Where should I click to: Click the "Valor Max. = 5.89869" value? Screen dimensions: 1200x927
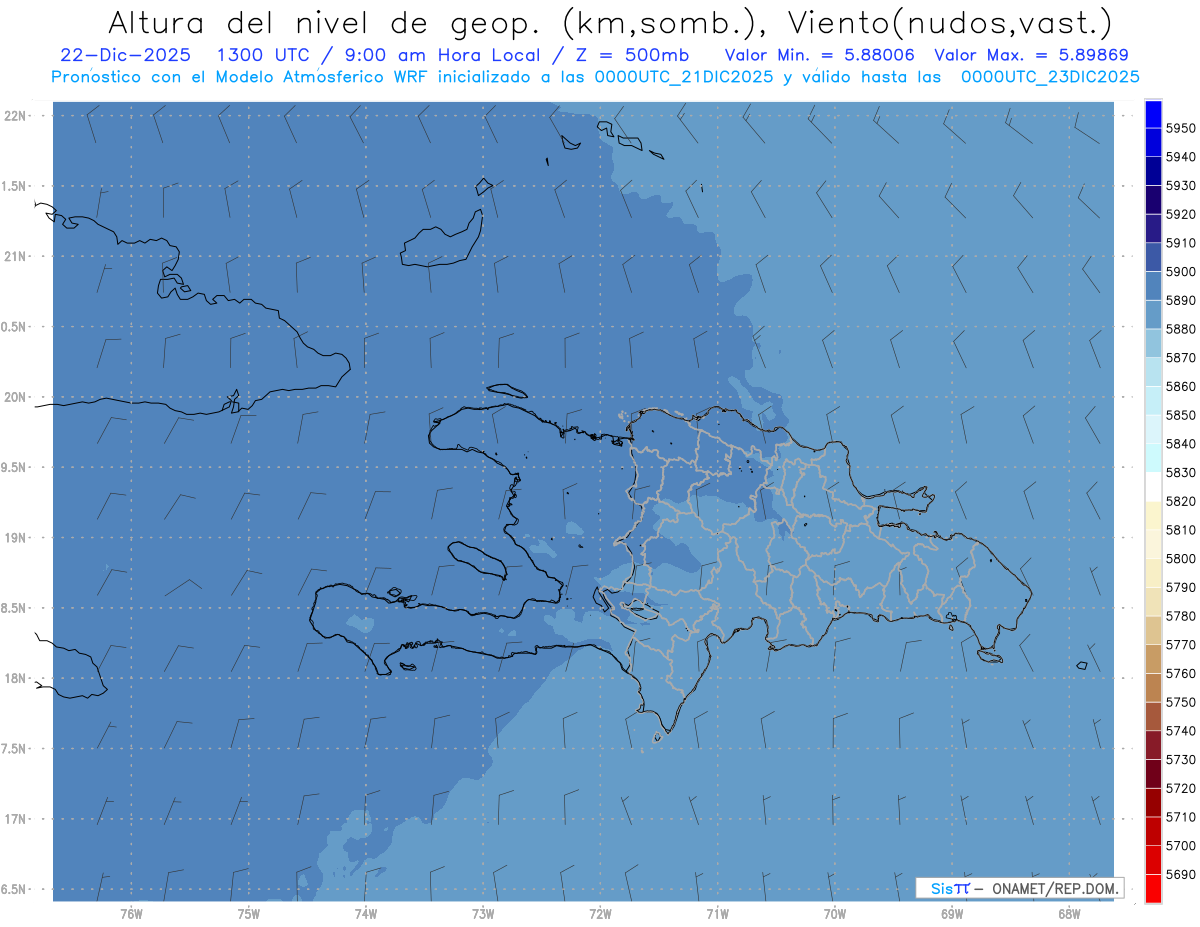tap(1030, 55)
